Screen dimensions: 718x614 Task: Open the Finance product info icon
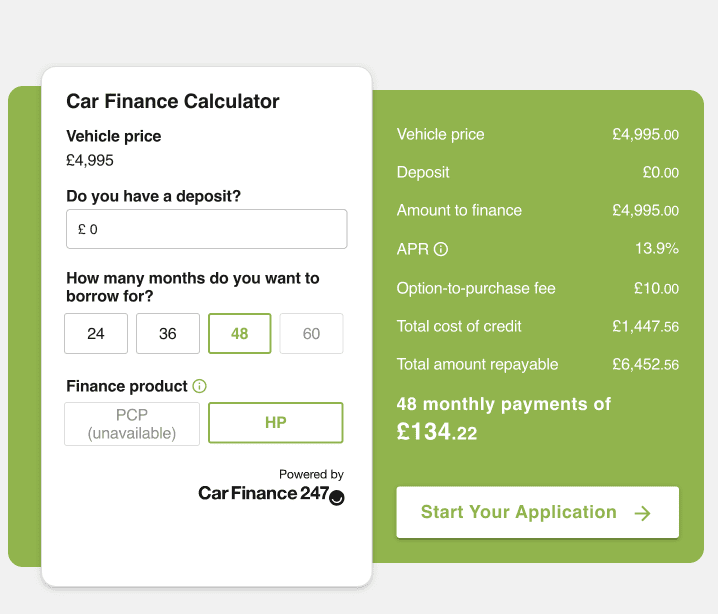pos(200,386)
